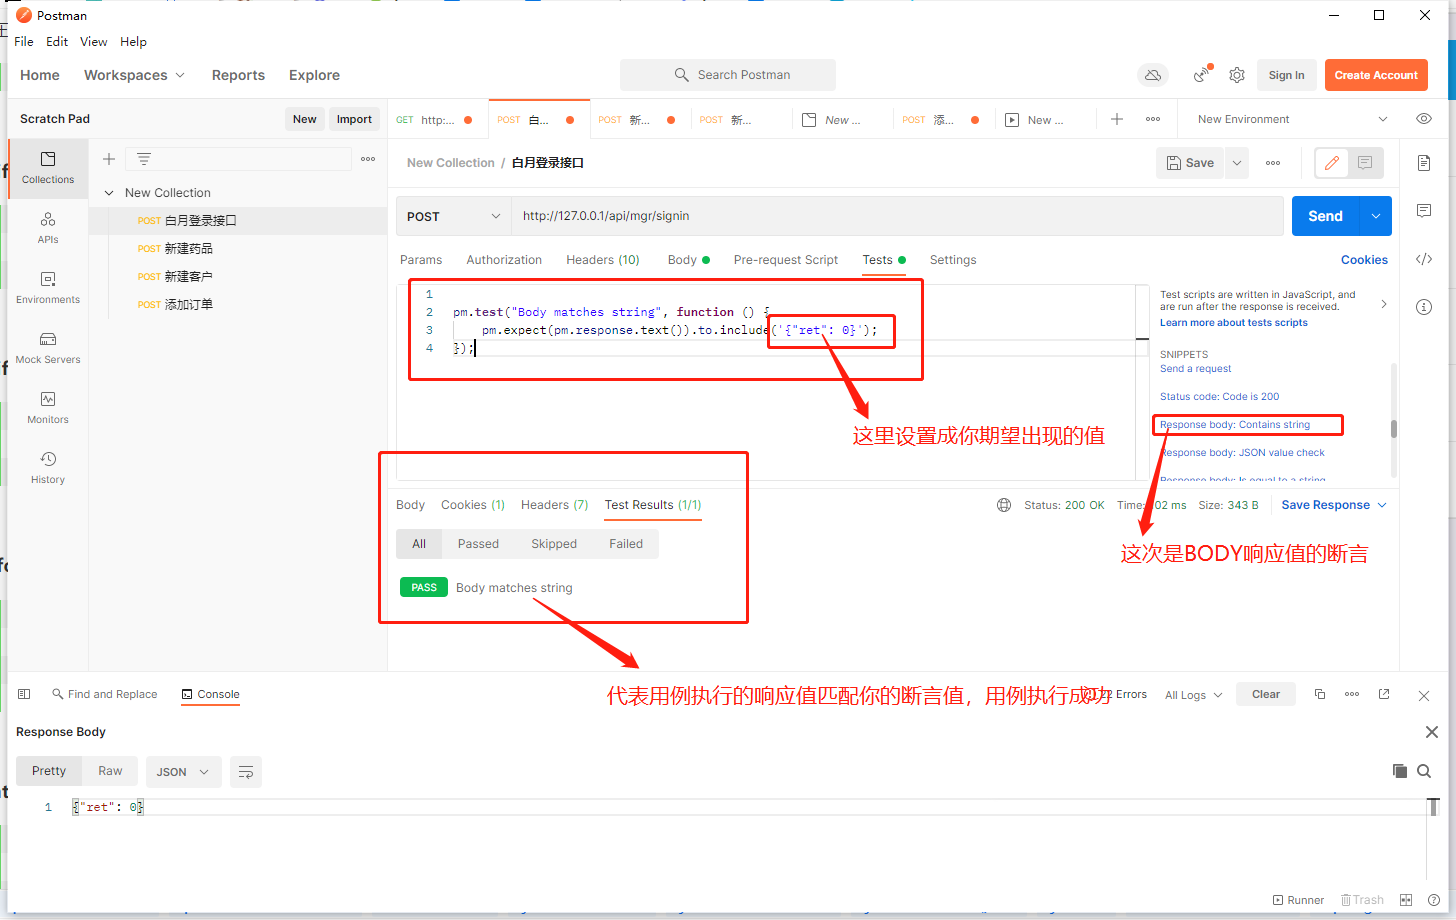
Task: Click the offline cloud sync icon
Action: (x=1153, y=75)
